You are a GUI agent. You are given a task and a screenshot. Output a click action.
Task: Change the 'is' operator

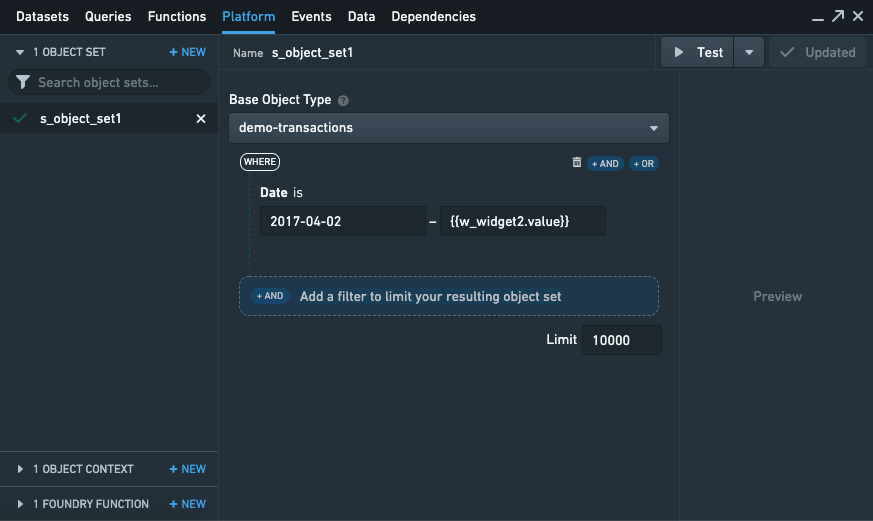click(298, 193)
